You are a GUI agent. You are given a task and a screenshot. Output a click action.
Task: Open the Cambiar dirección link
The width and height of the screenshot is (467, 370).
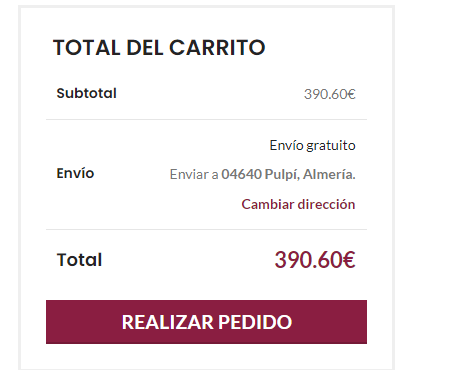coord(298,204)
